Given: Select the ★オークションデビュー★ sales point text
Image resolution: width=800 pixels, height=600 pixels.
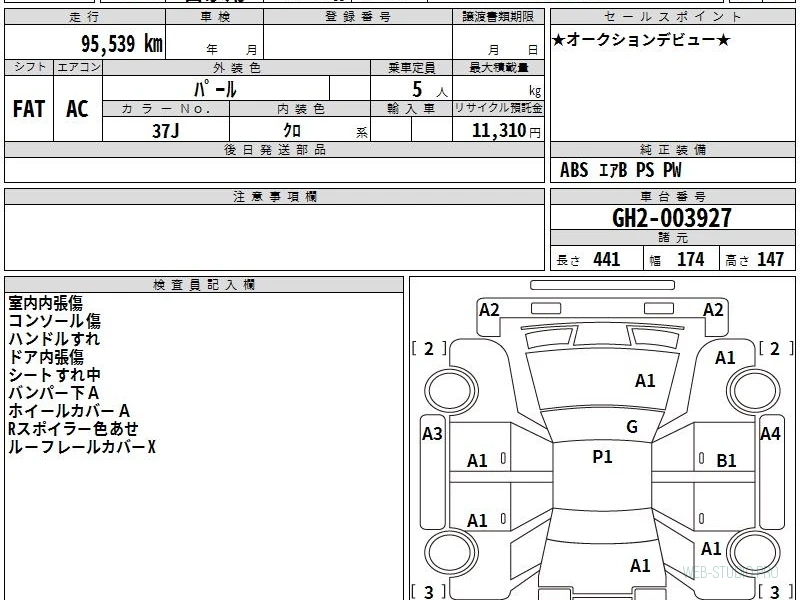Looking at the screenshot, I should tap(641, 40).
